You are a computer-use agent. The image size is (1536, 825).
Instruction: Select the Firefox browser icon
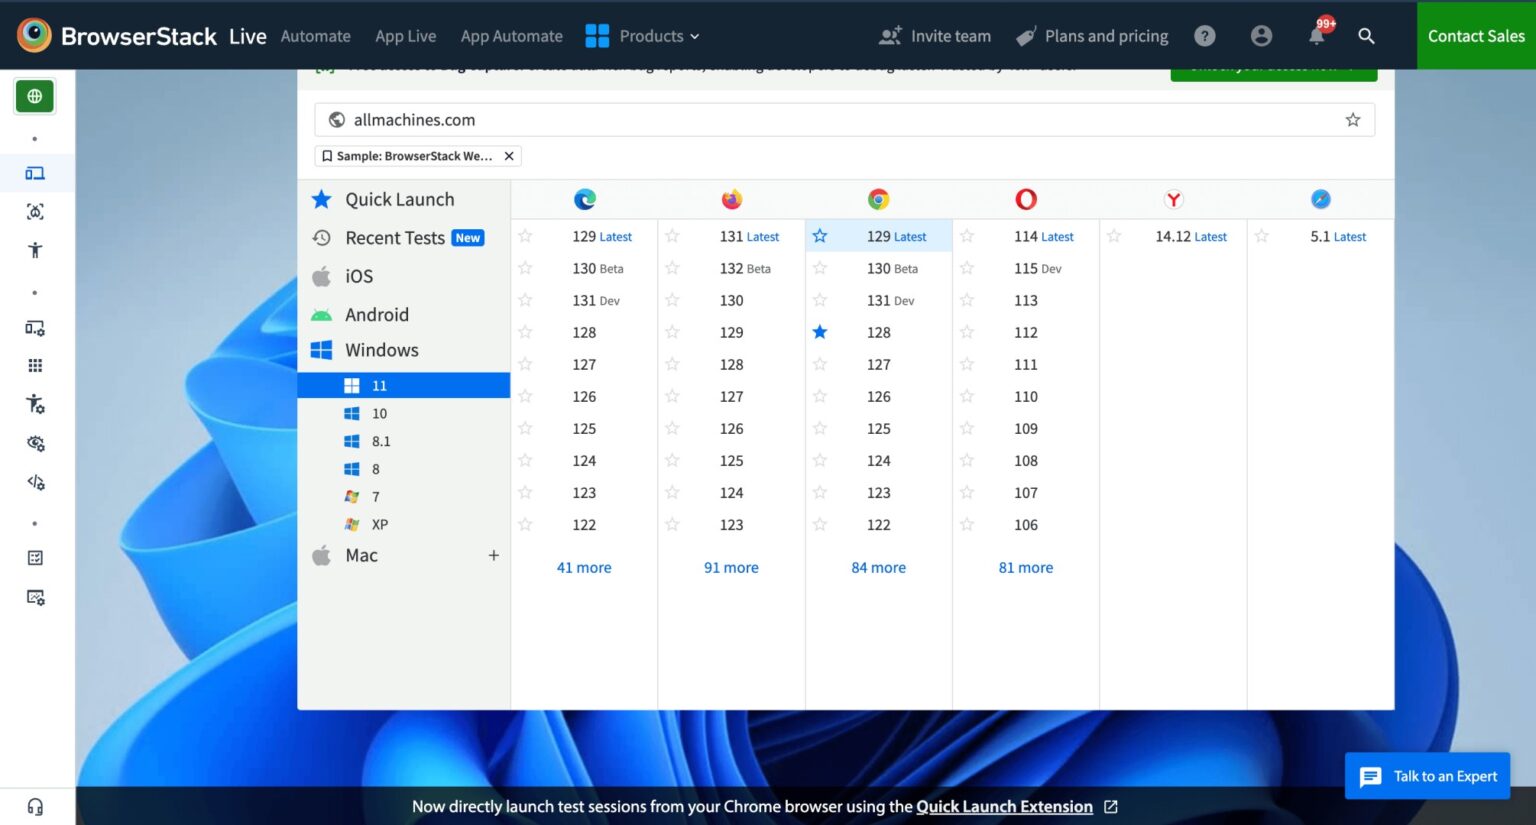point(731,198)
